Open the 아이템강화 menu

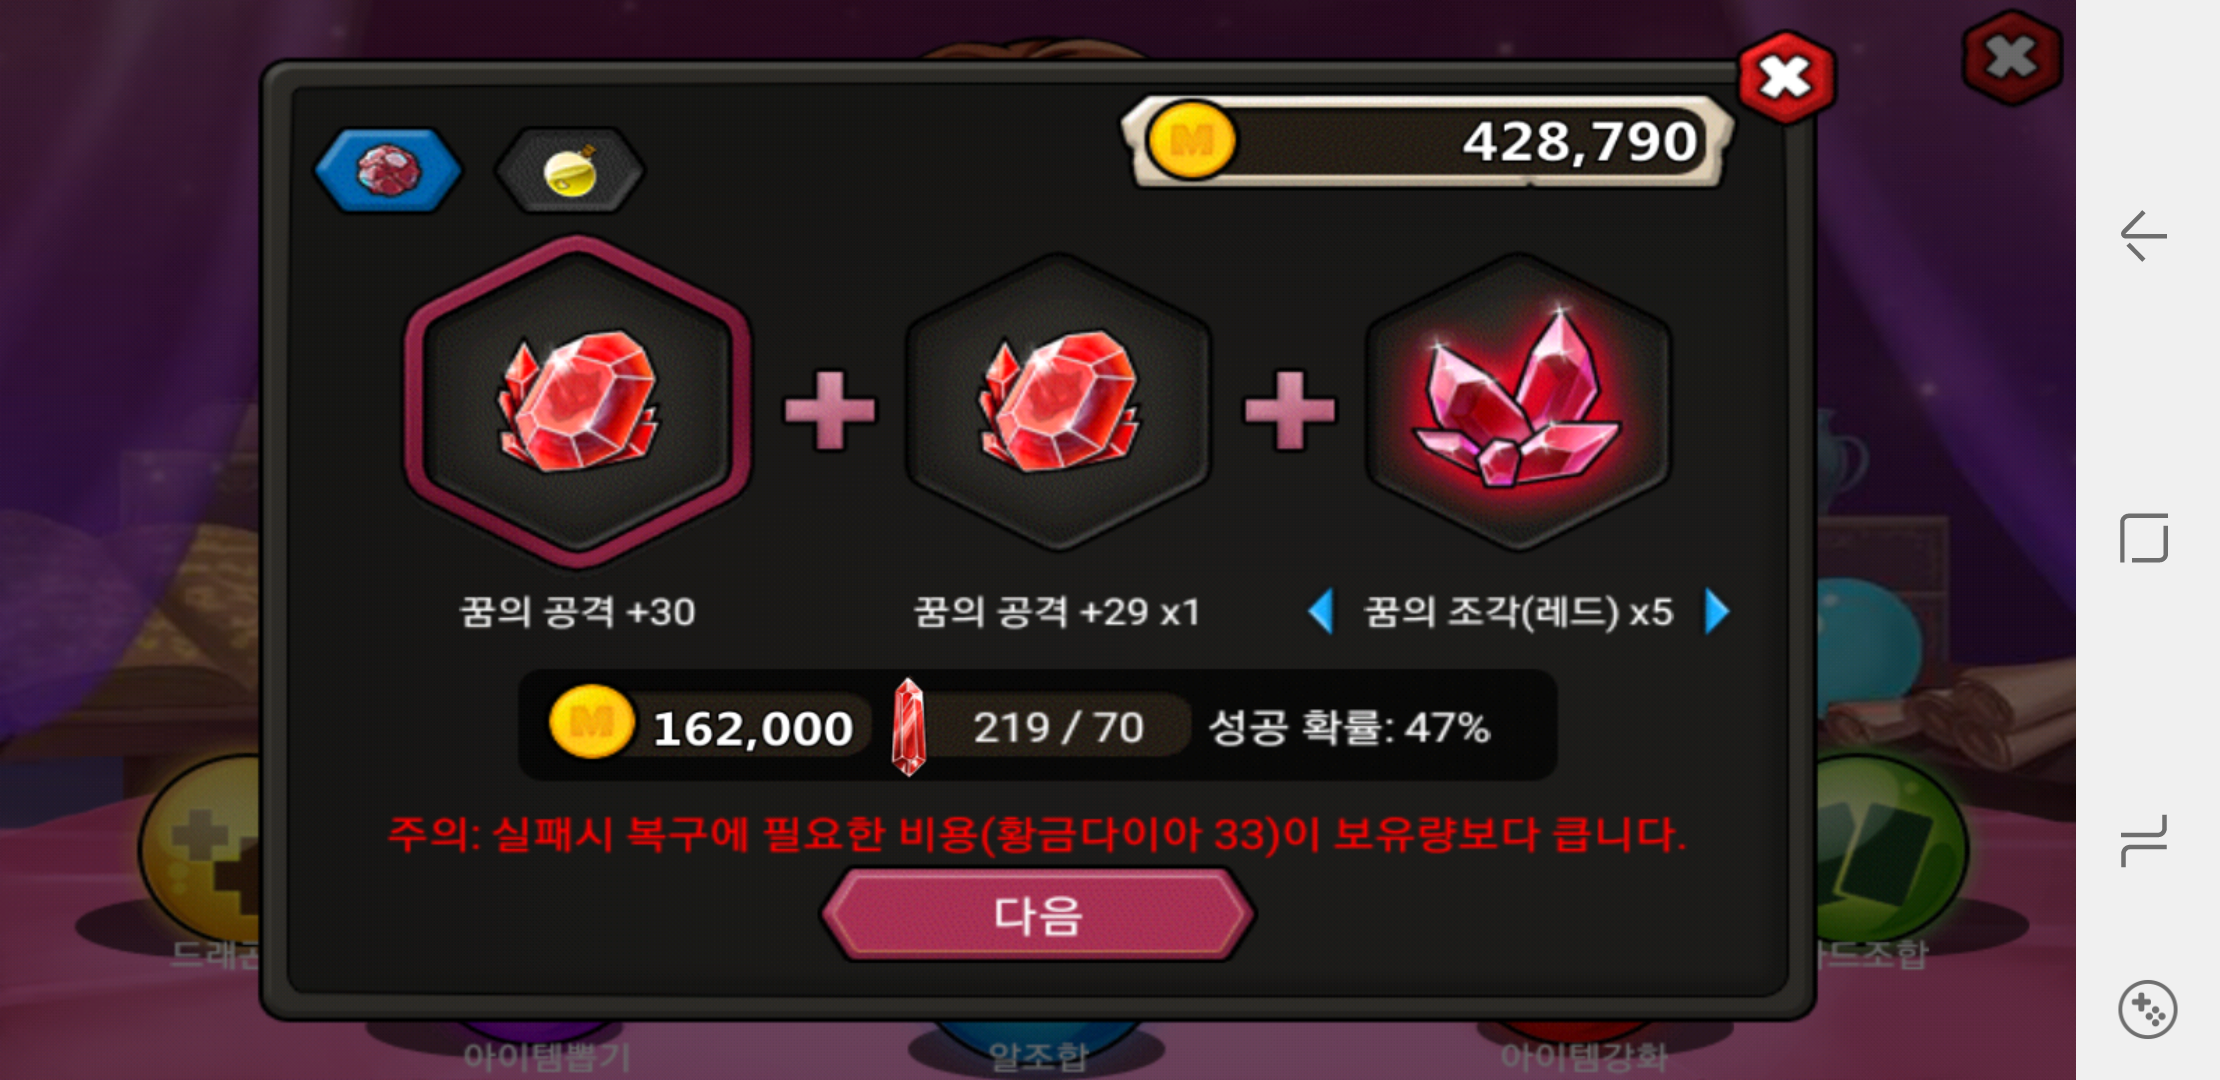click(1584, 1057)
